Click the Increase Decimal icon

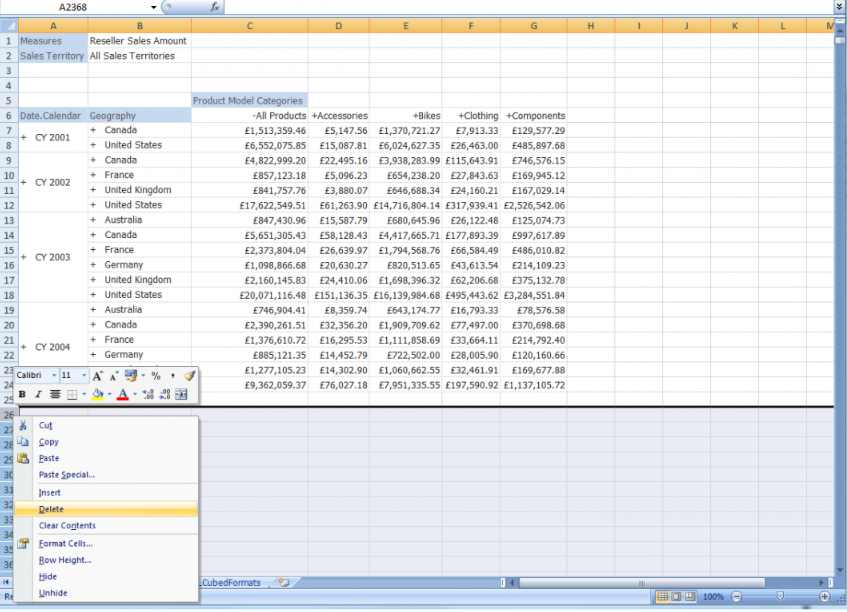pos(148,395)
